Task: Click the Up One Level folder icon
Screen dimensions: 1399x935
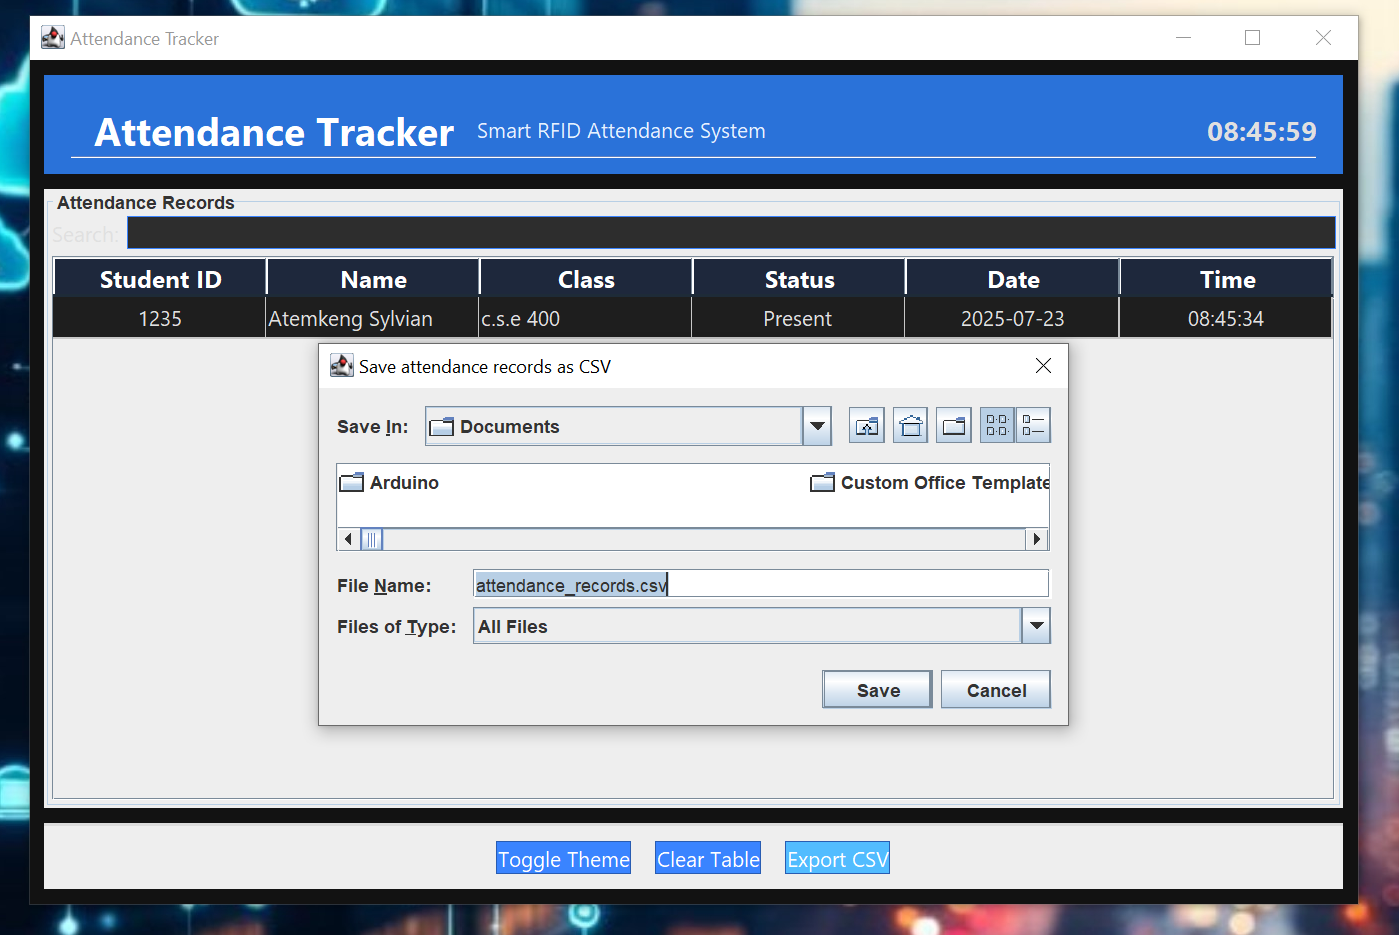Action: pyautogui.click(x=866, y=426)
